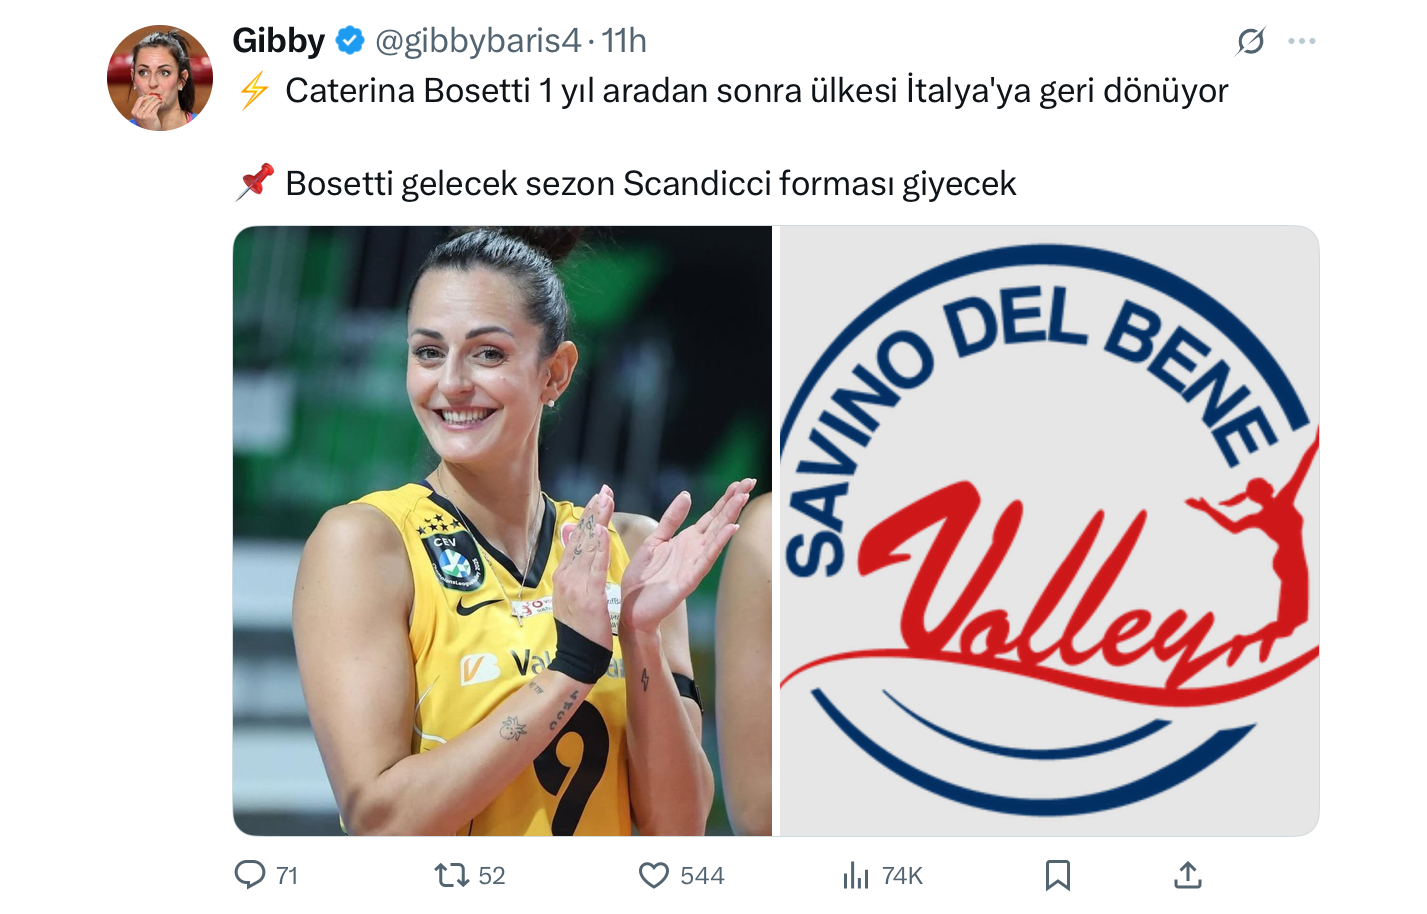The image size is (1427, 914).
Task: Click the 52 reposts count
Action: [492, 876]
